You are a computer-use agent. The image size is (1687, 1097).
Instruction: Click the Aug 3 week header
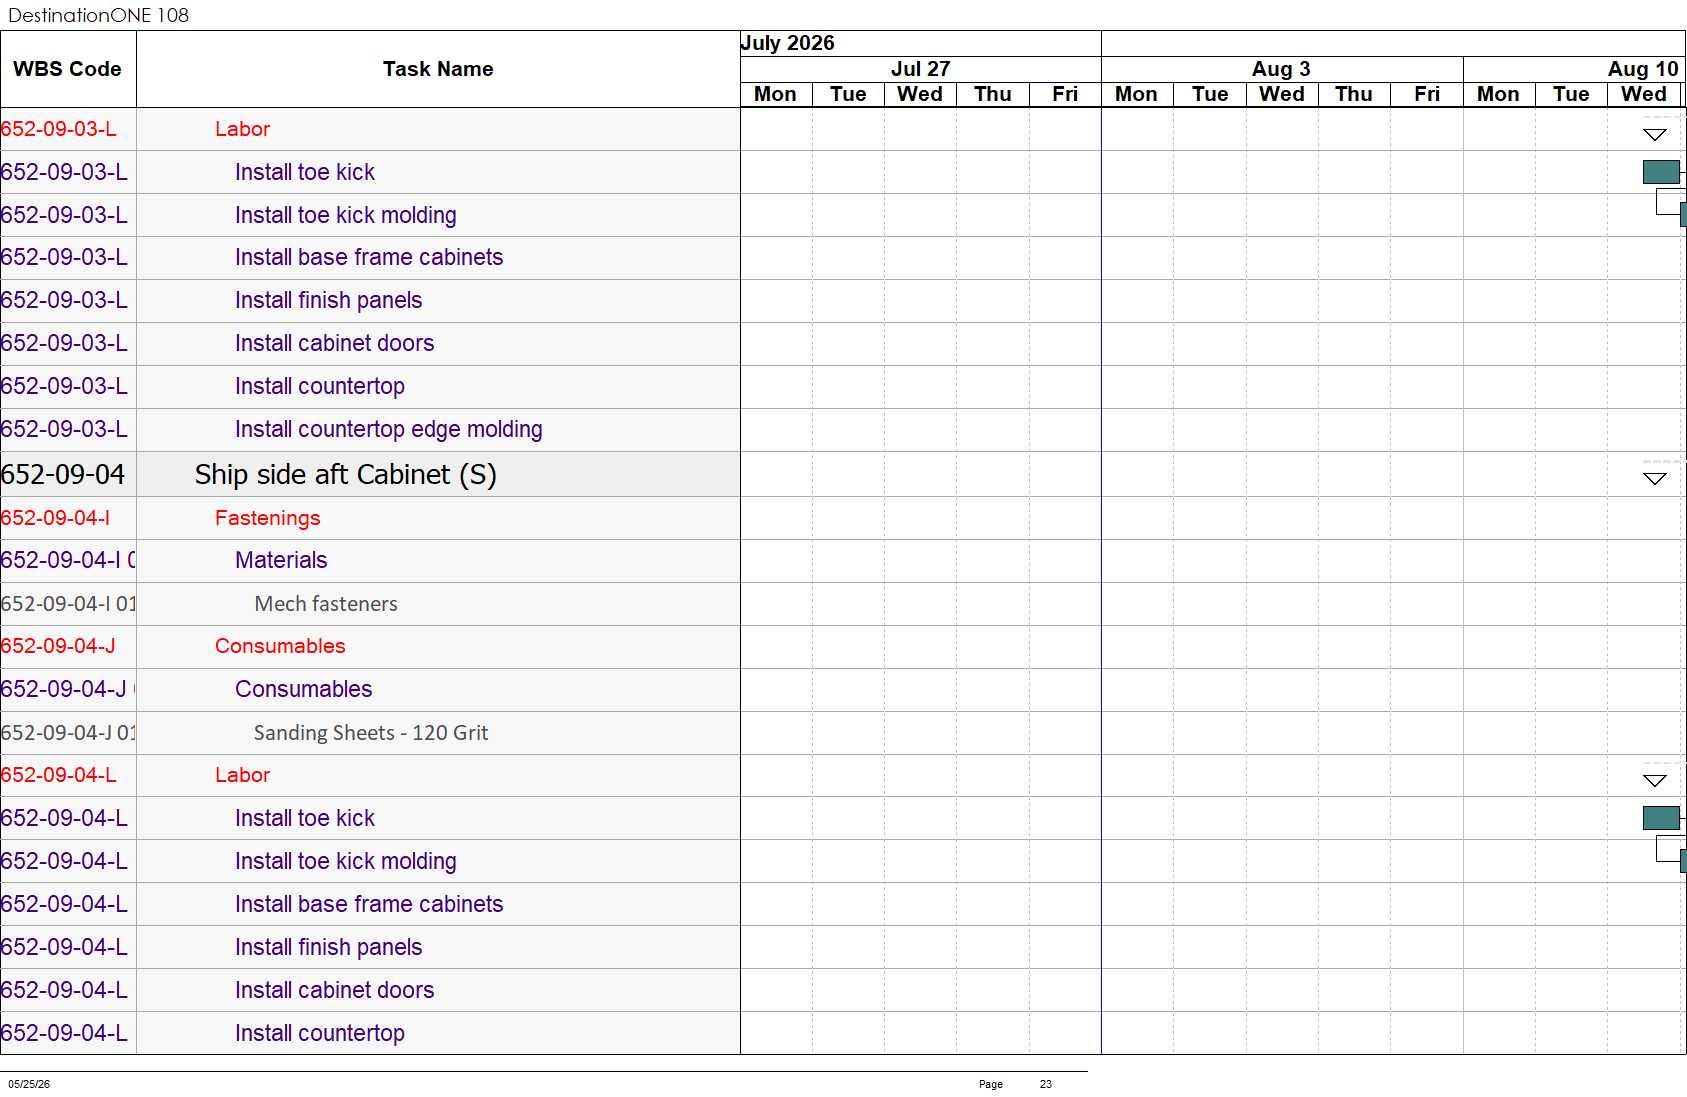1282,69
